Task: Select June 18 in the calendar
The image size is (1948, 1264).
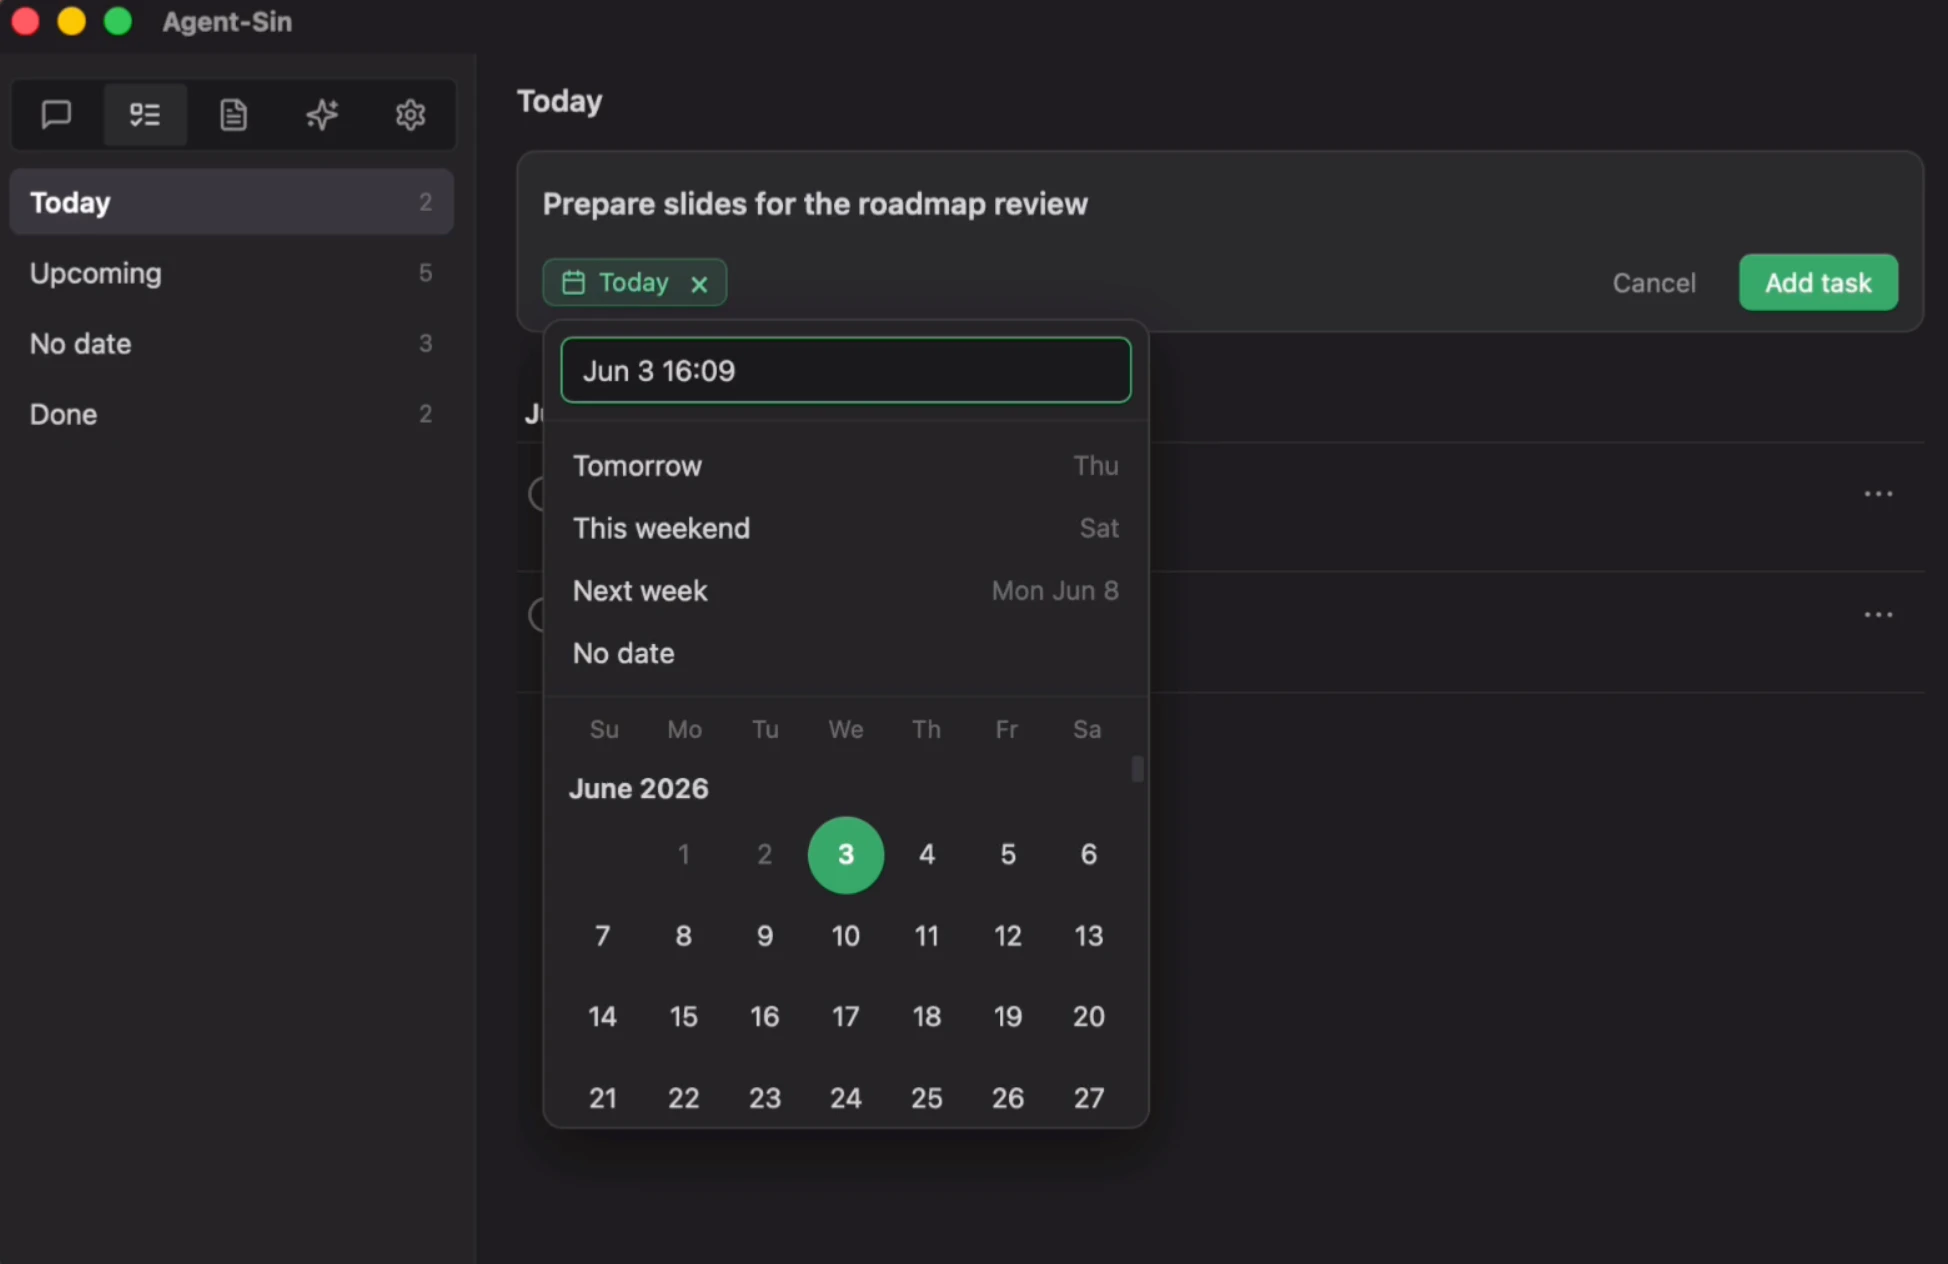Action: click(927, 1017)
